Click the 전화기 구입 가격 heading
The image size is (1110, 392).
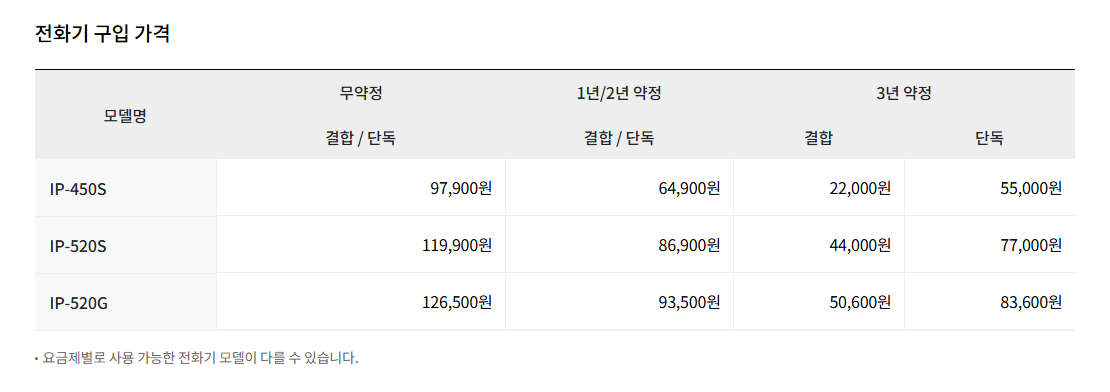point(103,34)
